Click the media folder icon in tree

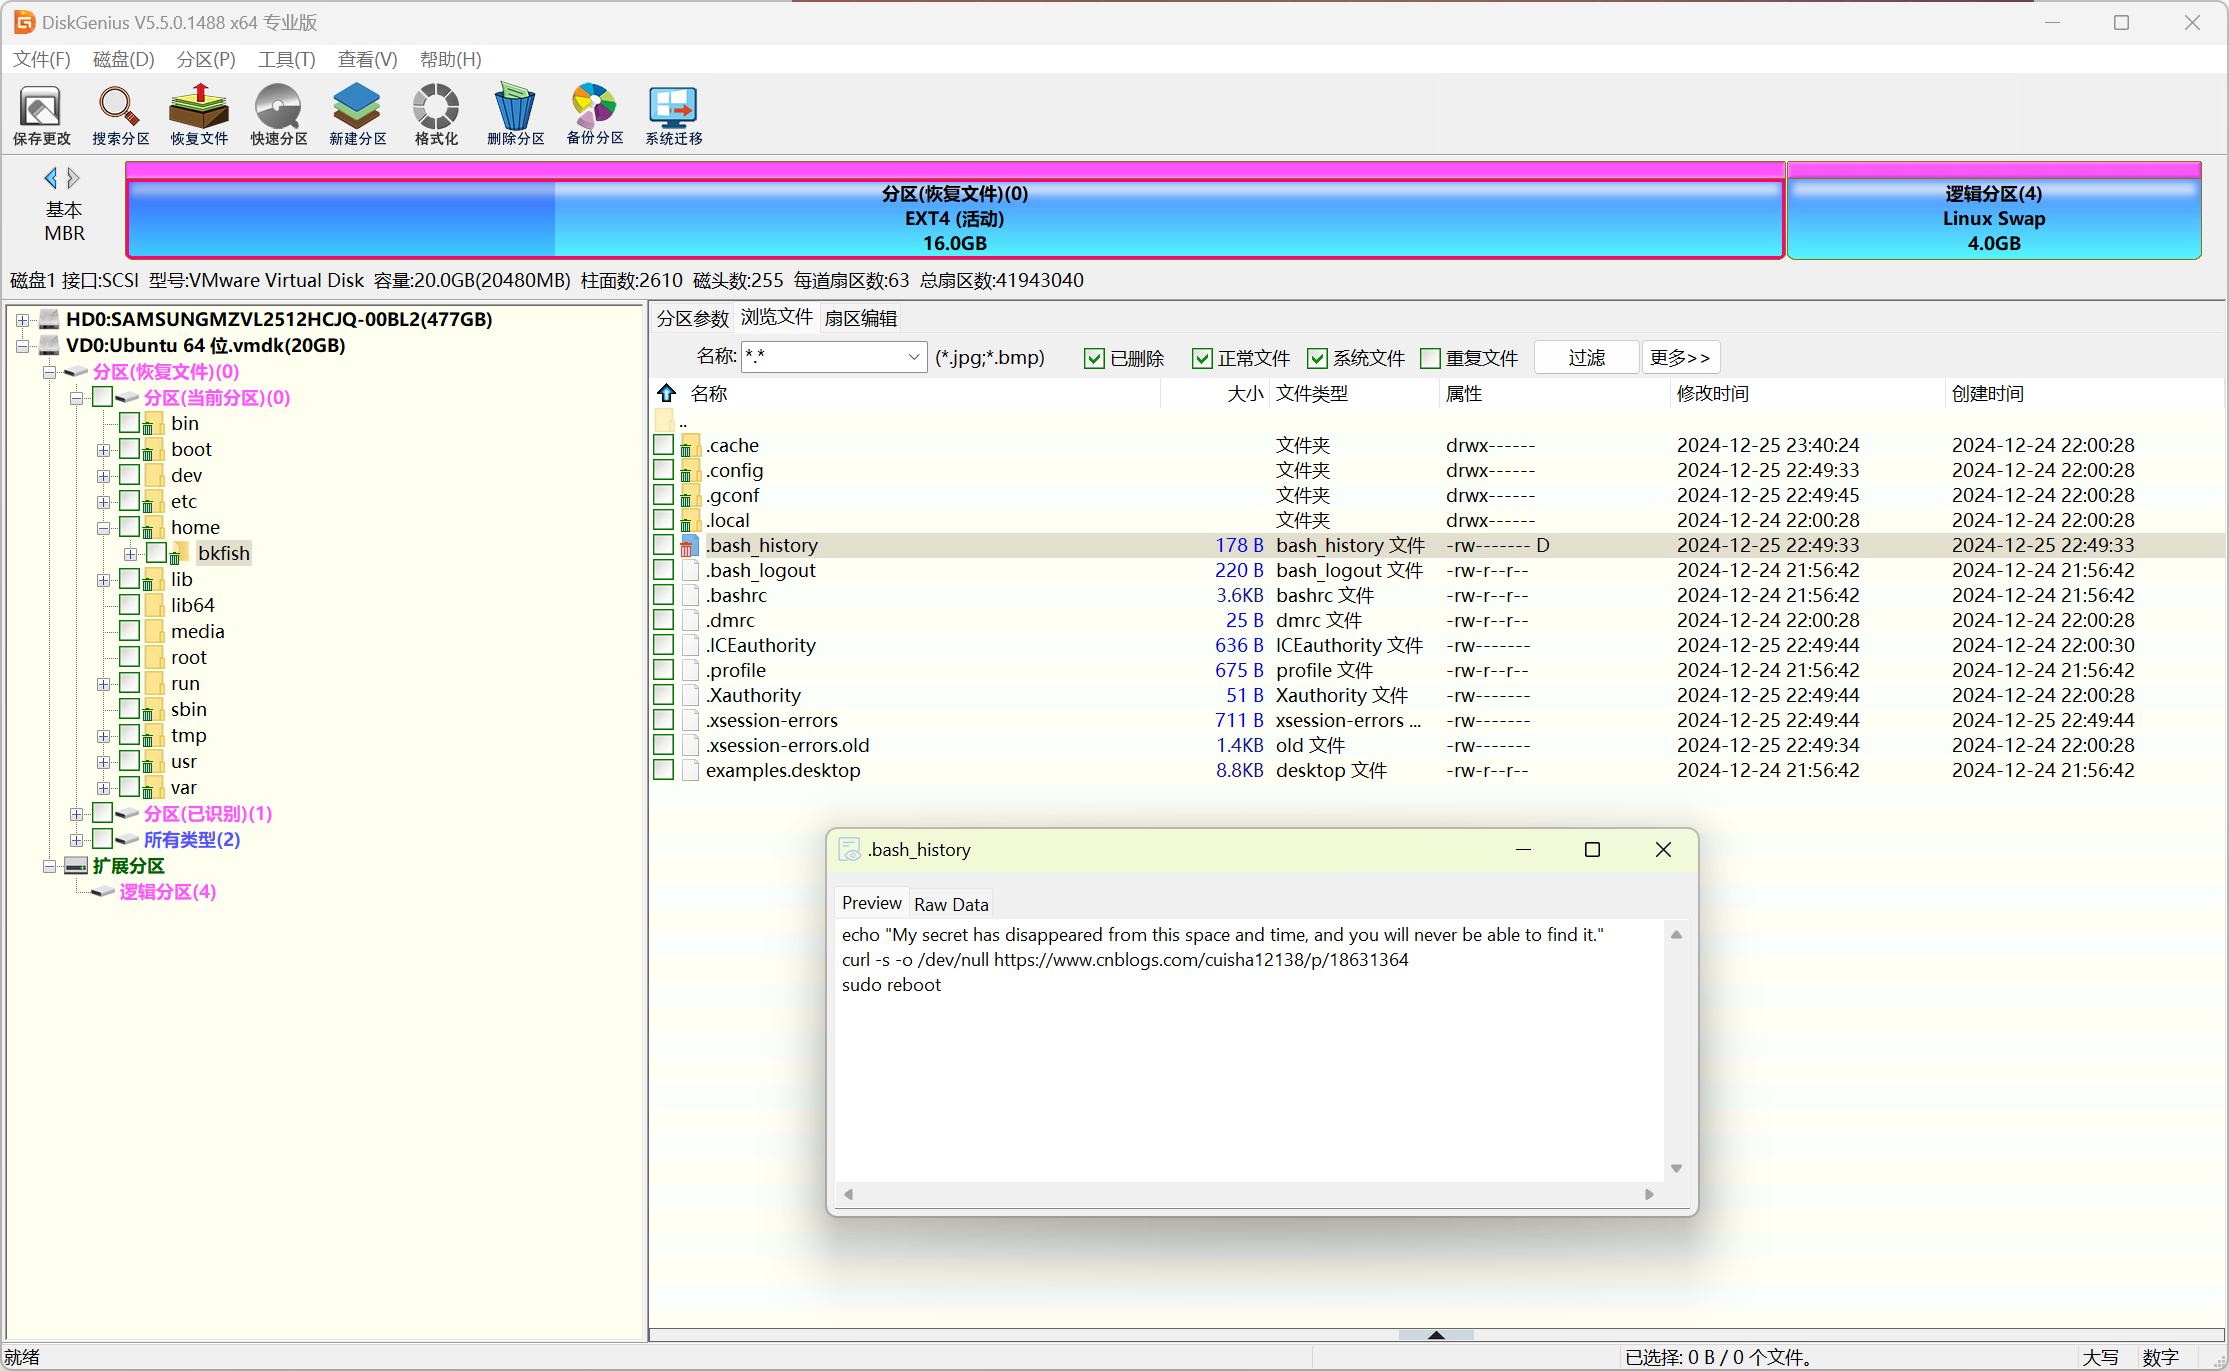154,631
